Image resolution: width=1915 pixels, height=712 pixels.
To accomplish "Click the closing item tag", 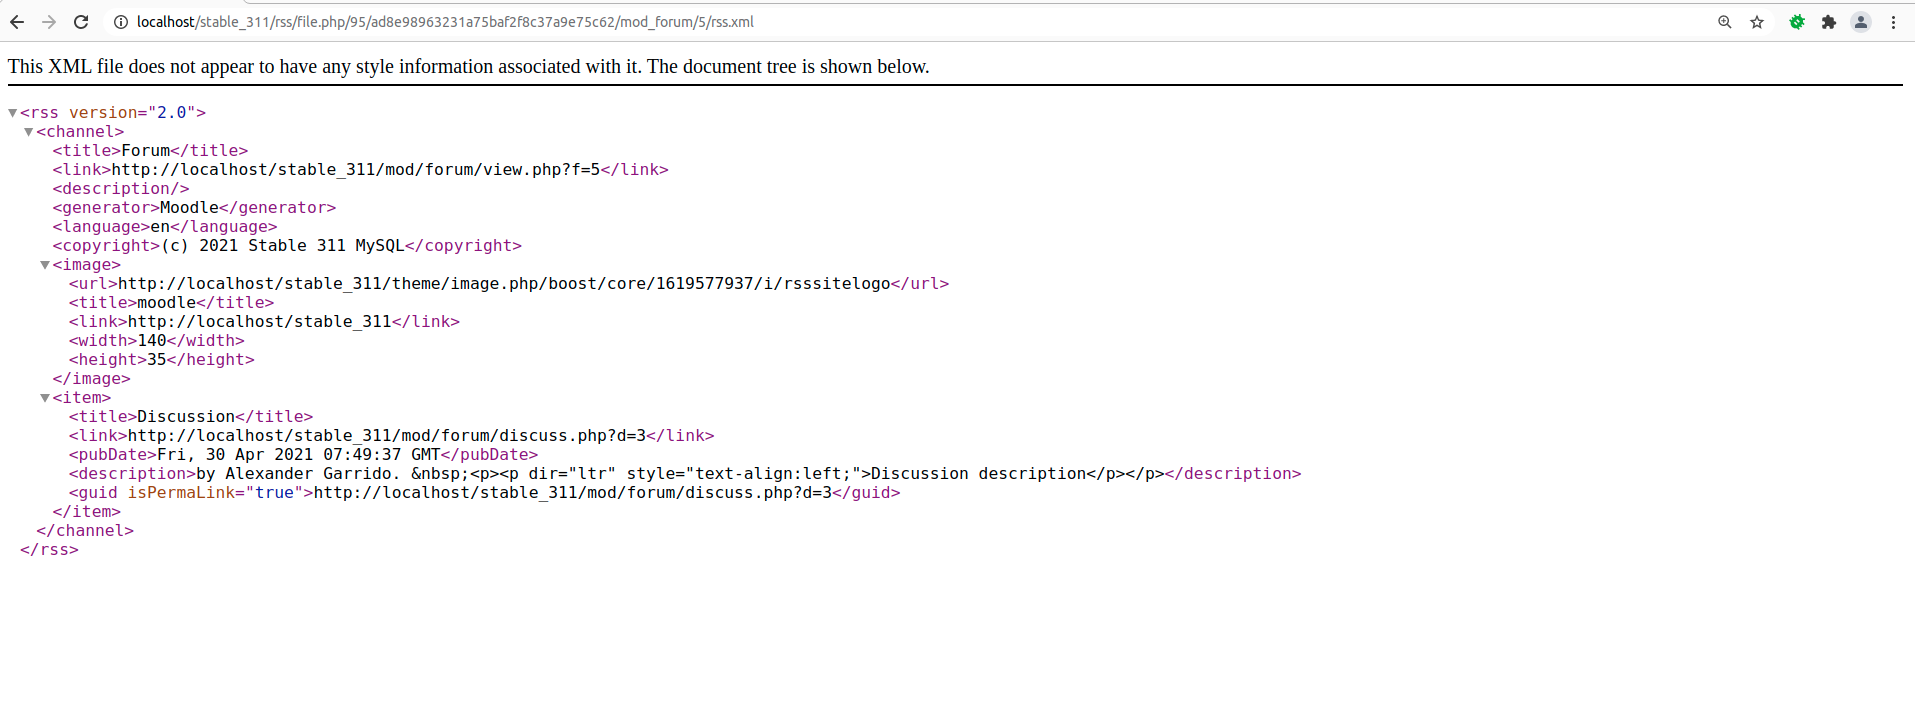I will coord(86,512).
